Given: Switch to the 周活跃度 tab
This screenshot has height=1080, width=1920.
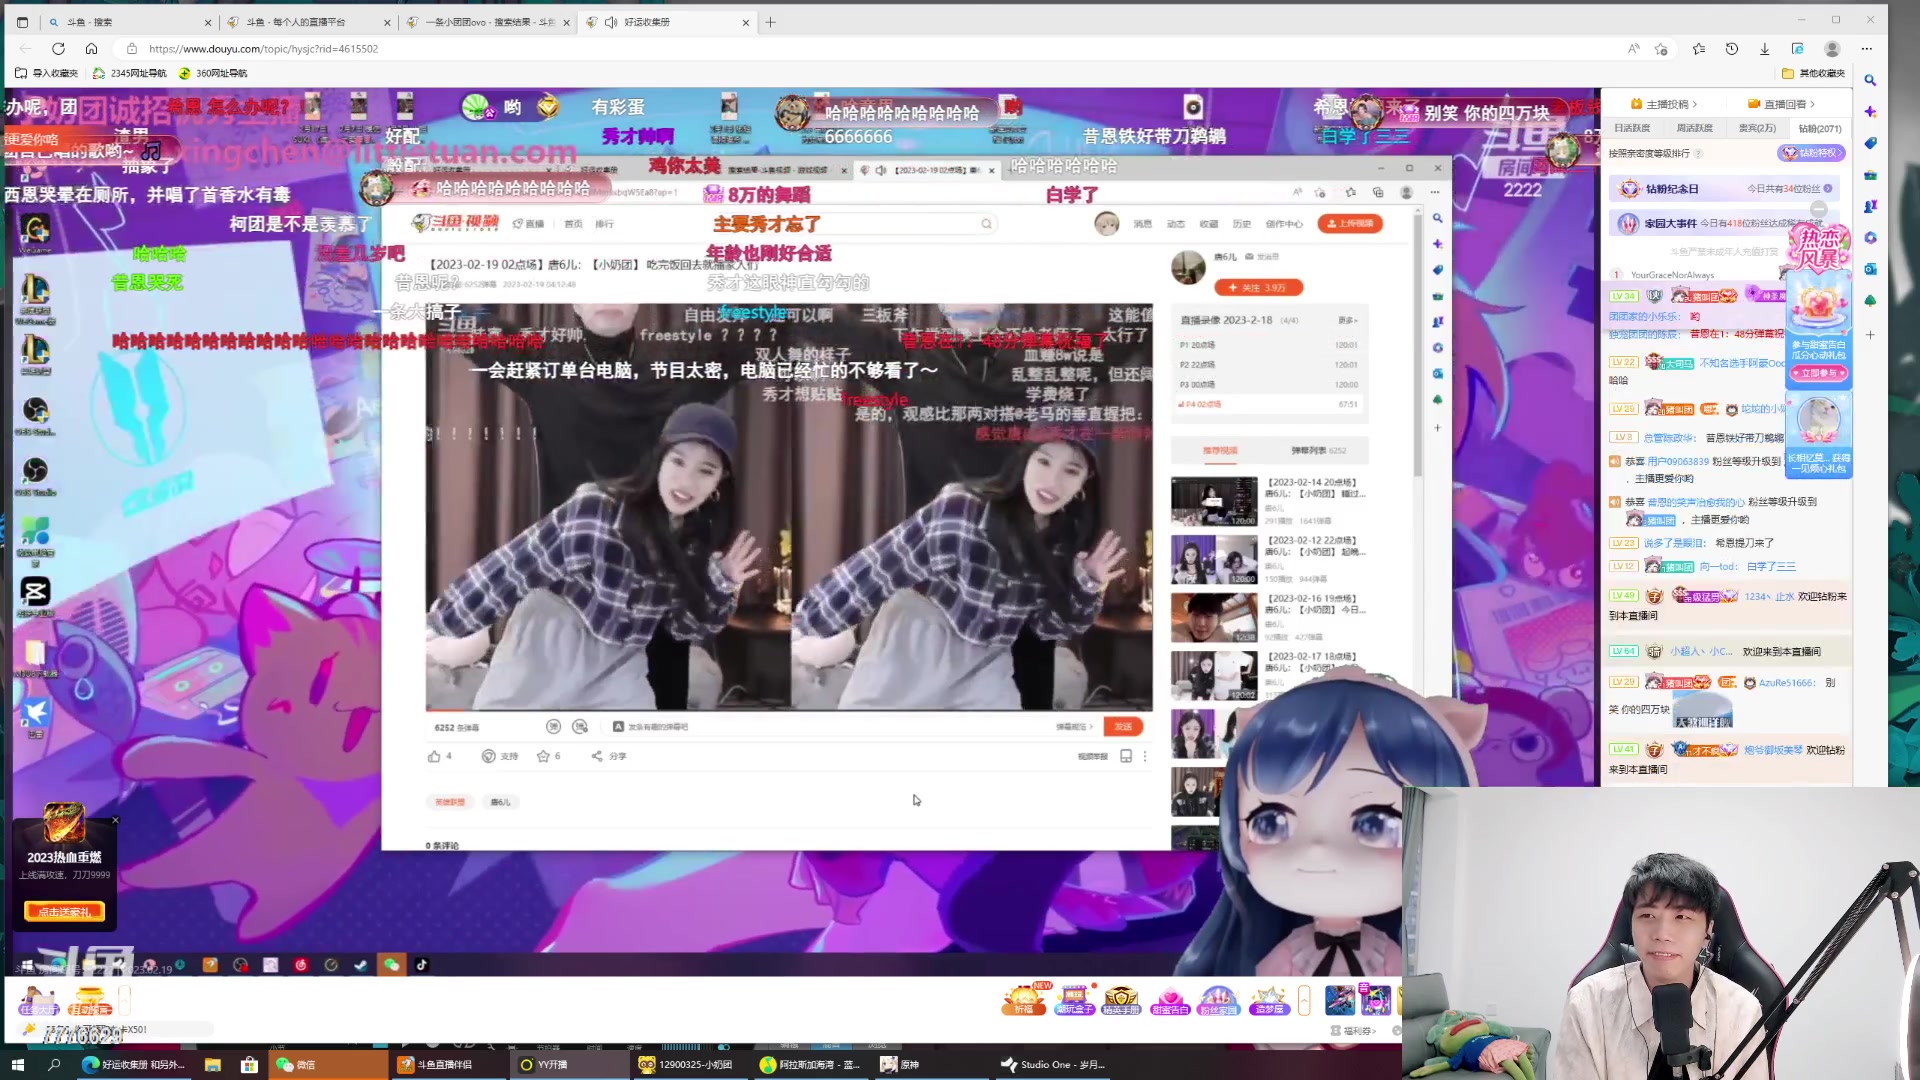Looking at the screenshot, I should [x=1694, y=128].
